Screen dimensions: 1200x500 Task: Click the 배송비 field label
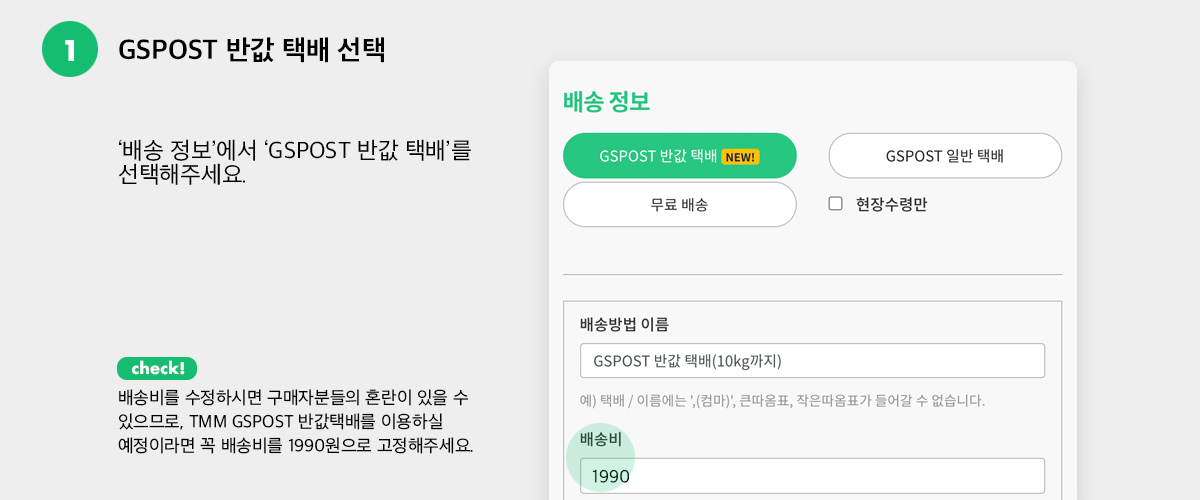(x=601, y=439)
